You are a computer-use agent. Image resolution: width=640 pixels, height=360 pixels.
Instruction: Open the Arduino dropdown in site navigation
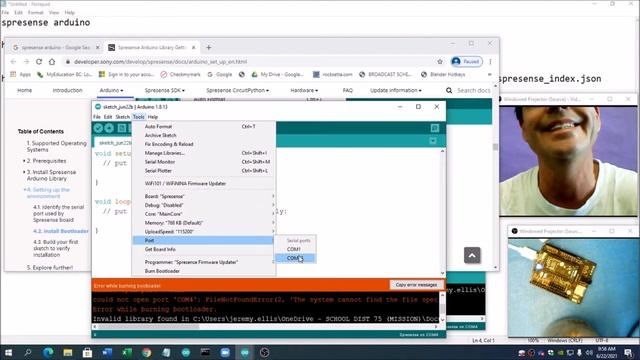pos(111,90)
